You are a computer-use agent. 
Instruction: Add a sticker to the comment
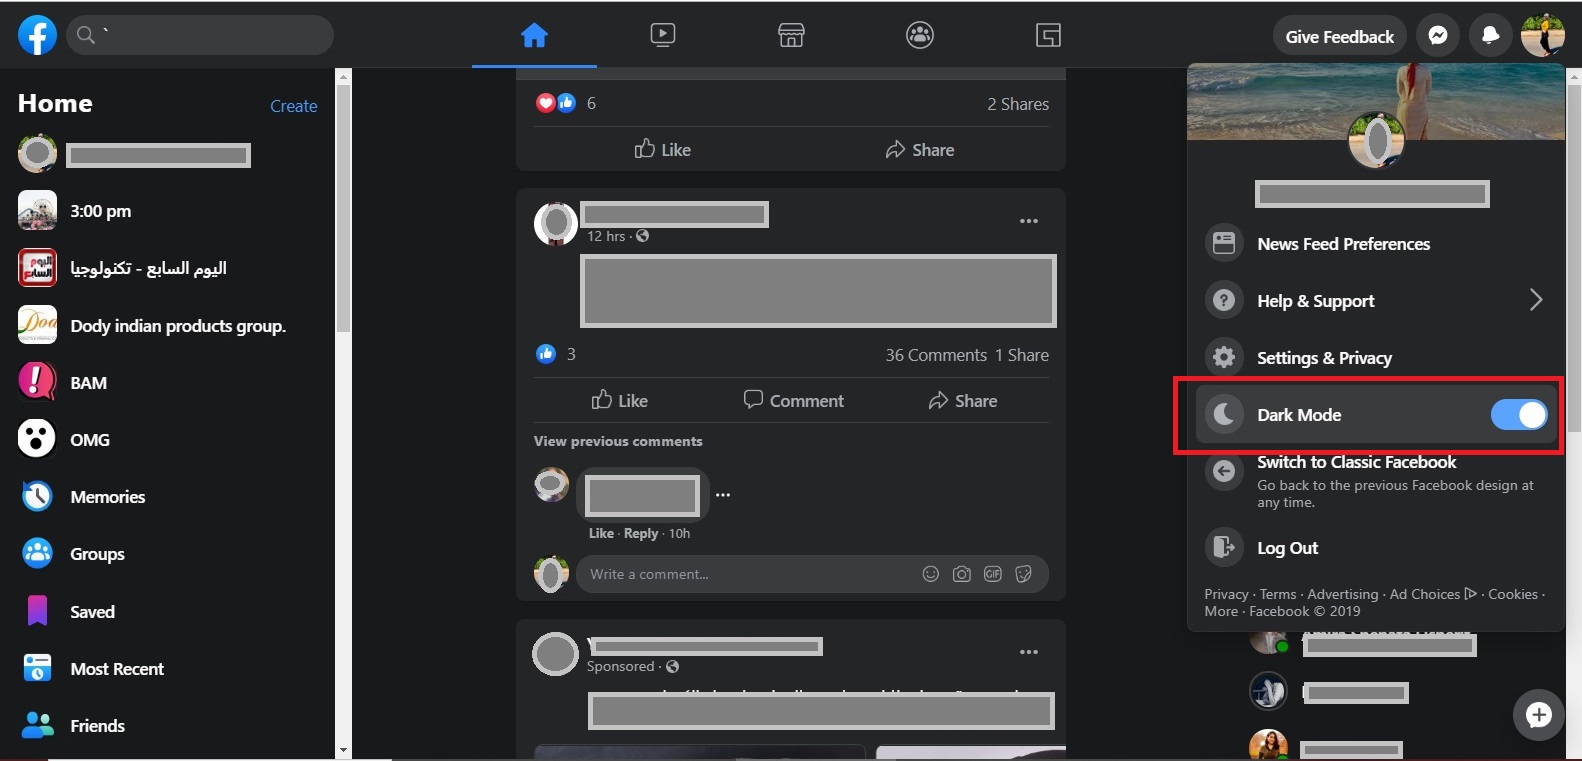click(1023, 574)
